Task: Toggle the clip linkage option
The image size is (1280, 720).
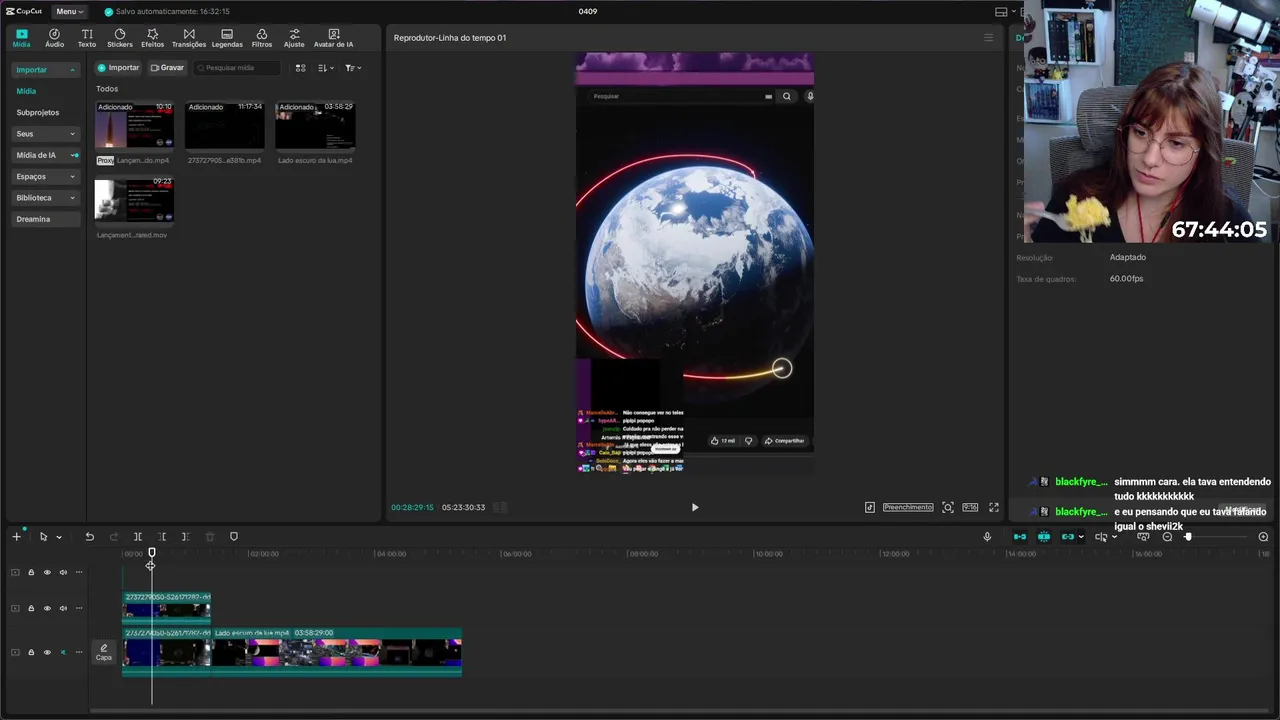Action: (x=1068, y=537)
